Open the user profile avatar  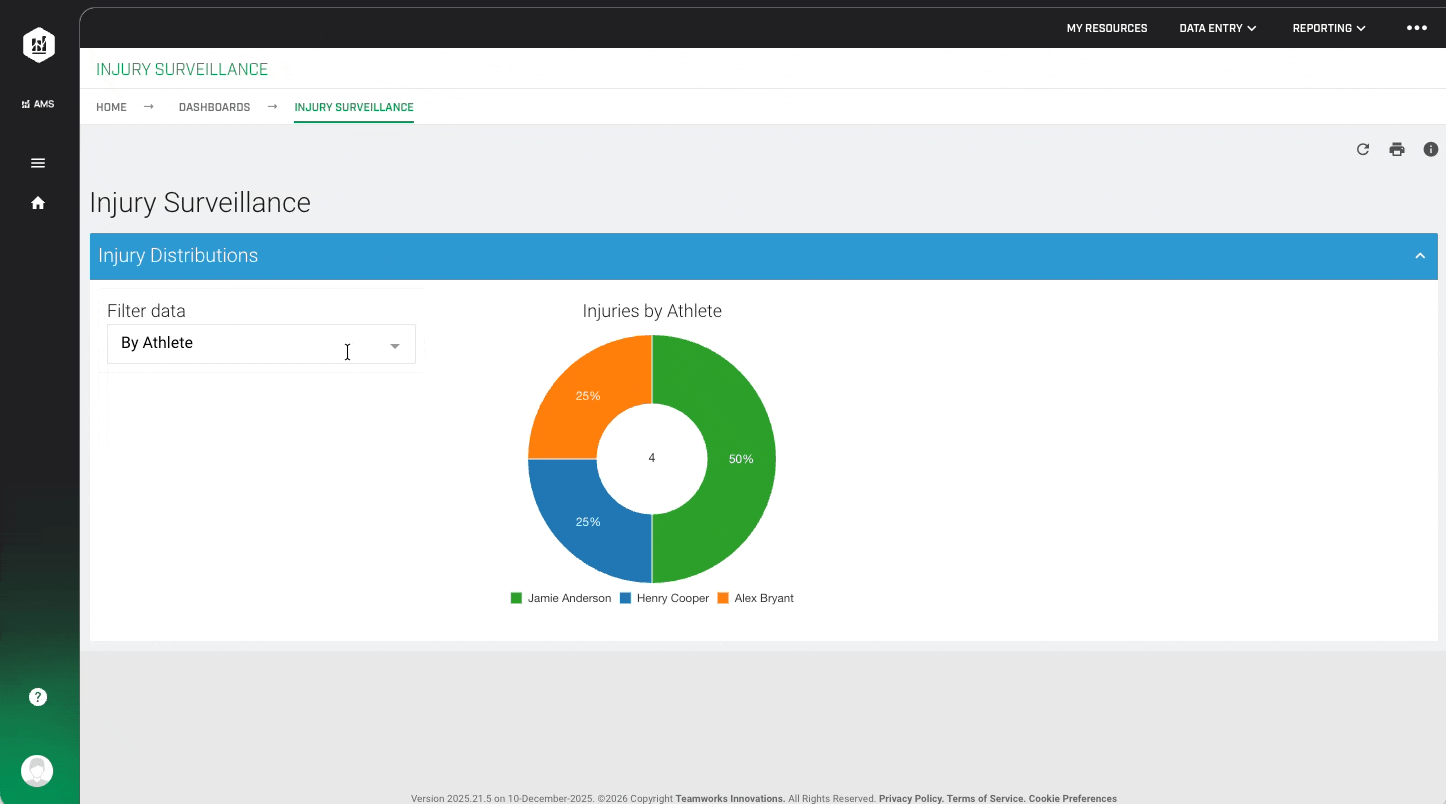tap(37, 771)
